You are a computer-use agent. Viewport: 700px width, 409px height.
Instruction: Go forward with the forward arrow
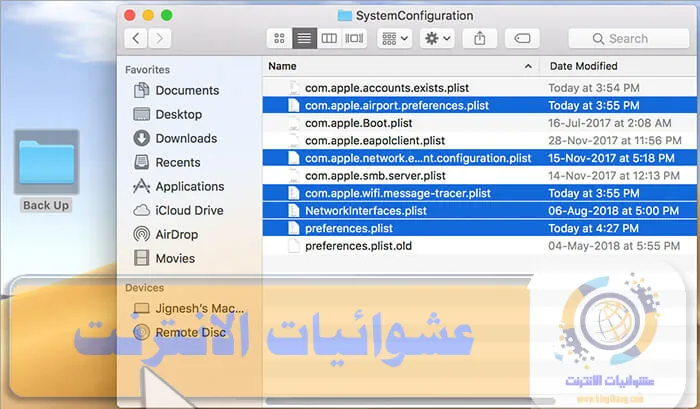click(x=159, y=38)
